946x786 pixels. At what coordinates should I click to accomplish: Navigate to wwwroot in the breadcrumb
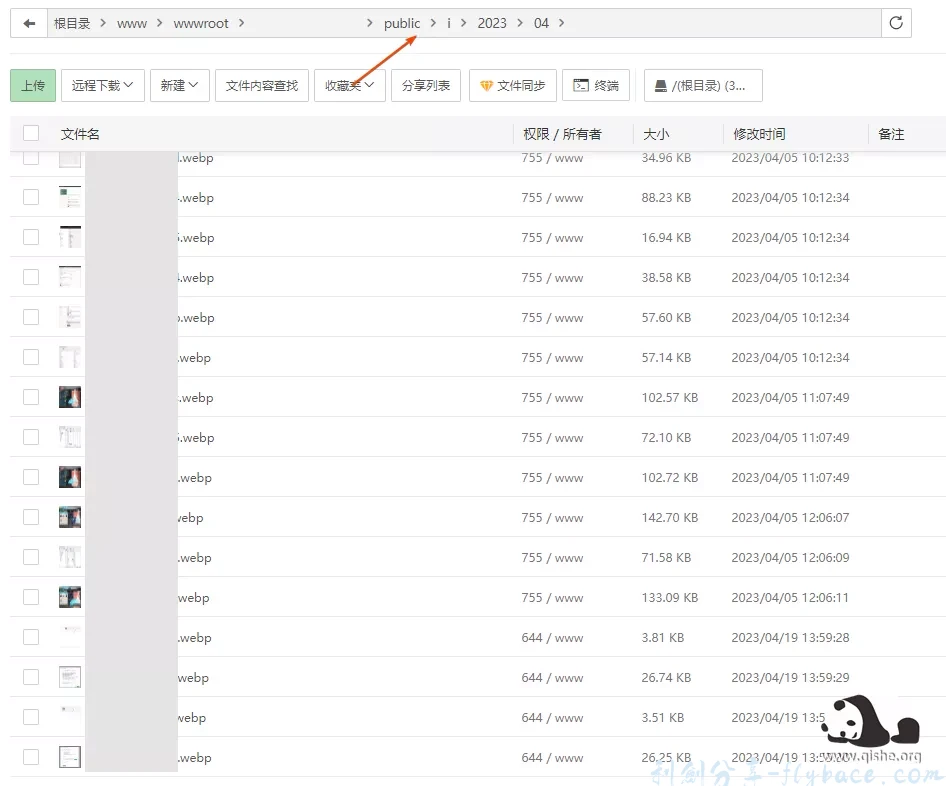201,23
